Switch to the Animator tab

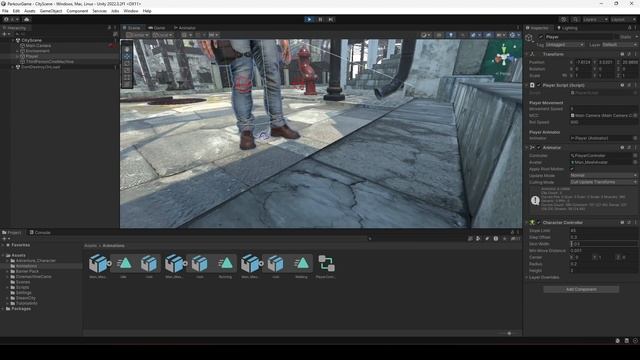coord(185,28)
